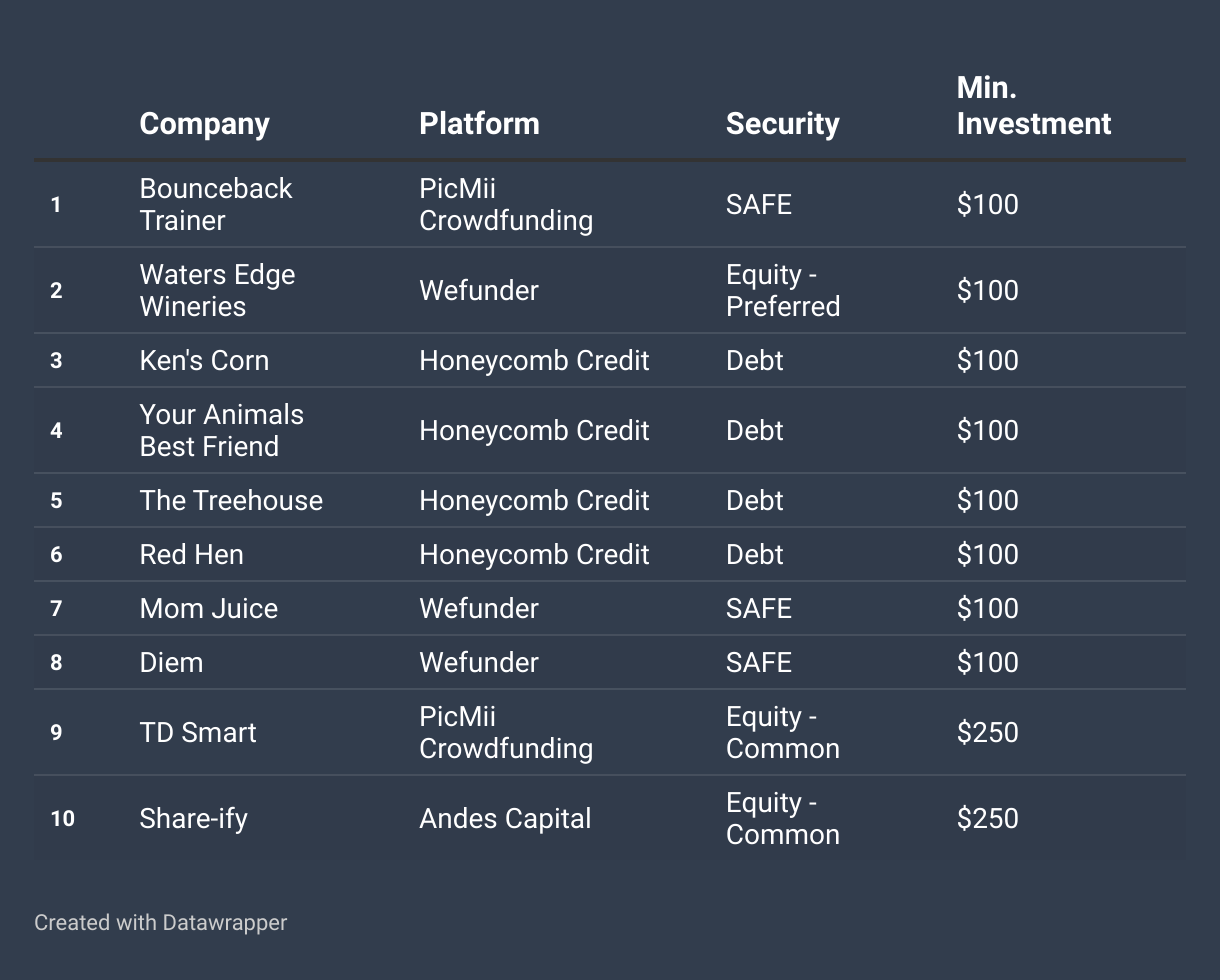Click the Min. Investment column header

[1034, 106]
